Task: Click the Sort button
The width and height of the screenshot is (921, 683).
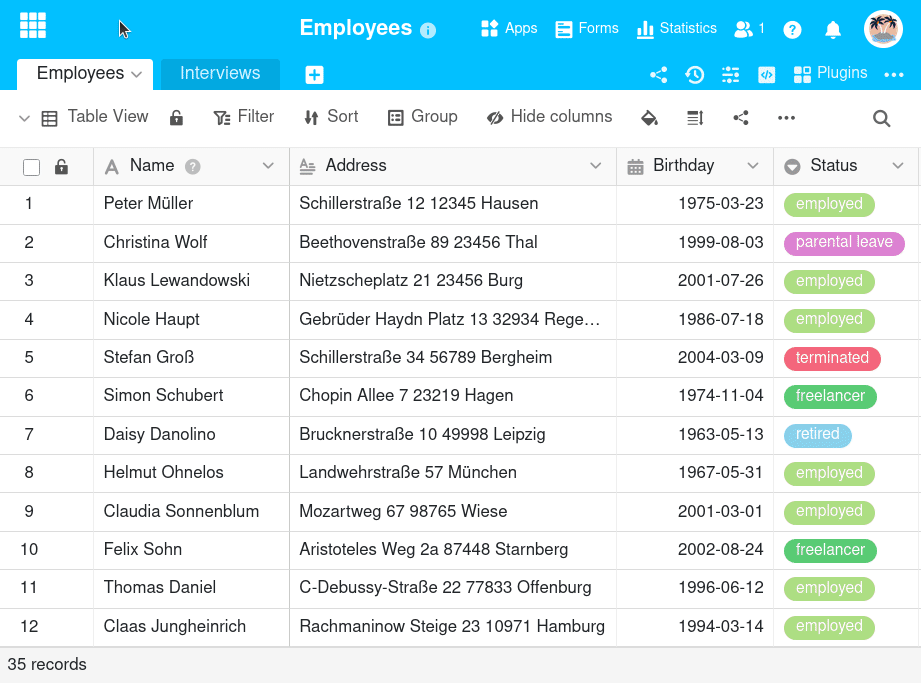Action: [x=331, y=117]
